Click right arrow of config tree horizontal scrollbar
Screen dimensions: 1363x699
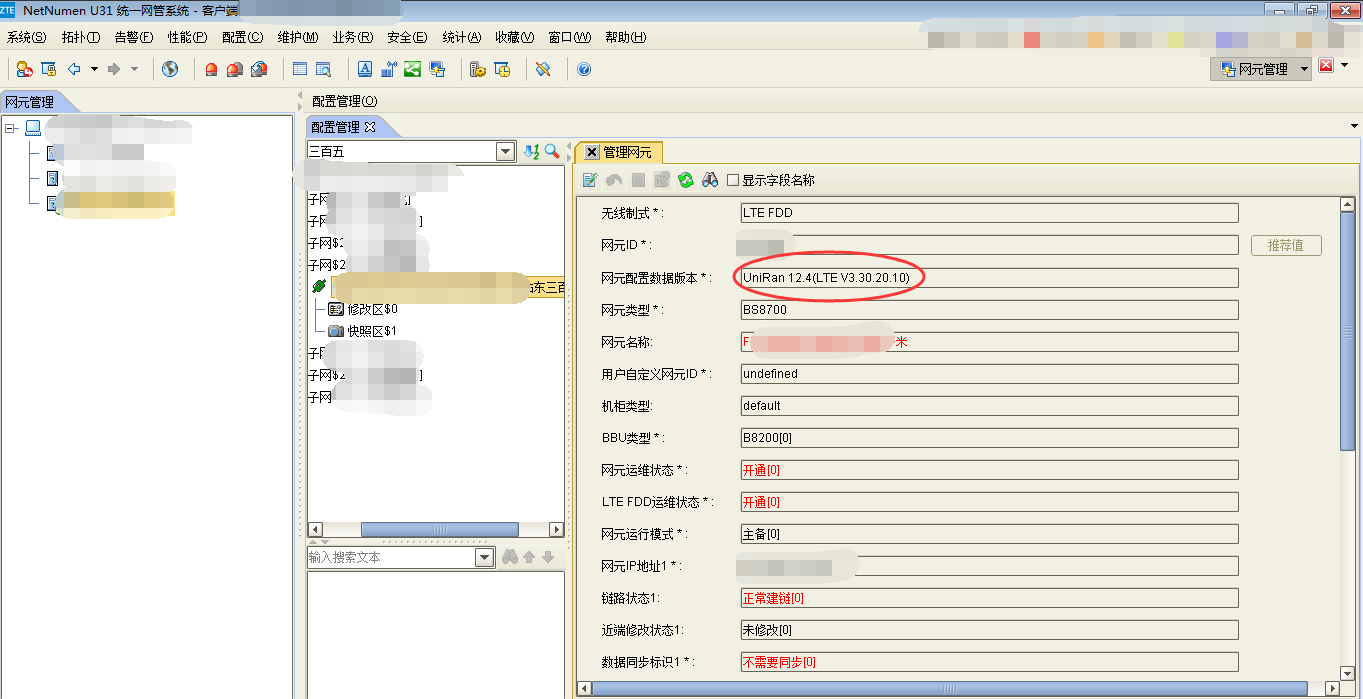click(x=557, y=529)
